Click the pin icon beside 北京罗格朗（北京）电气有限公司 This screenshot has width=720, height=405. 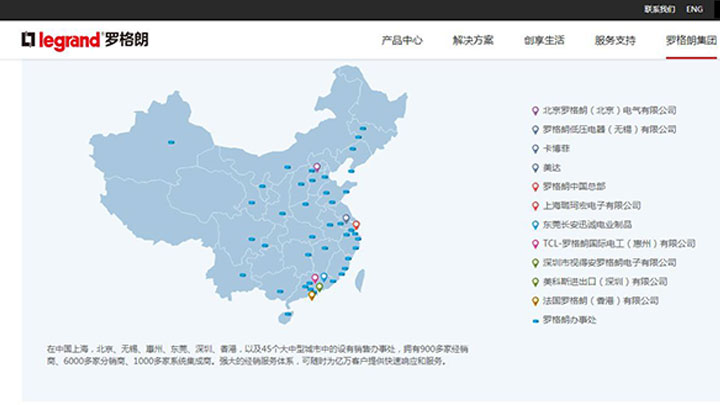[535, 110]
